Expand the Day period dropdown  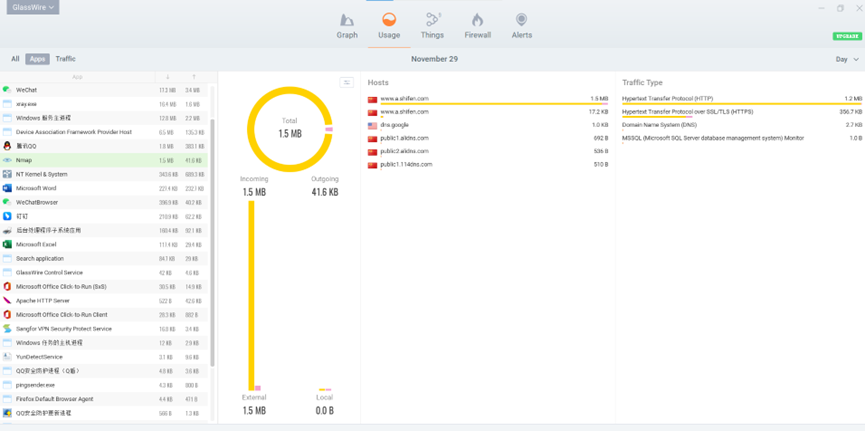[847, 59]
